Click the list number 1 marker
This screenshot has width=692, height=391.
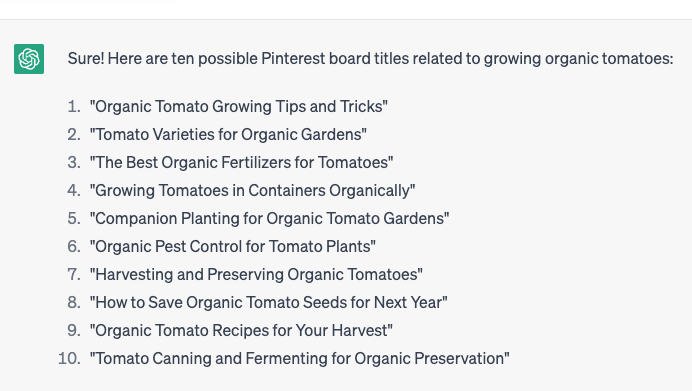(74, 106)
